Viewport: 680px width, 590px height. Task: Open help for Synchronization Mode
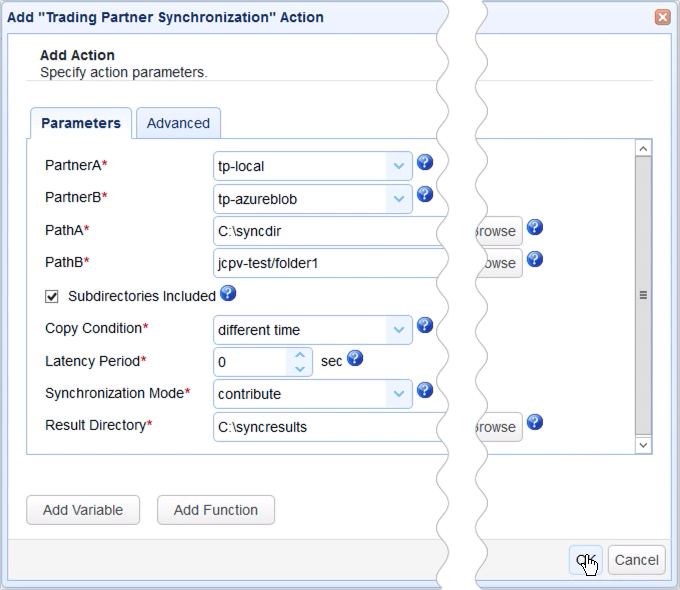click(x=424, y=391)
